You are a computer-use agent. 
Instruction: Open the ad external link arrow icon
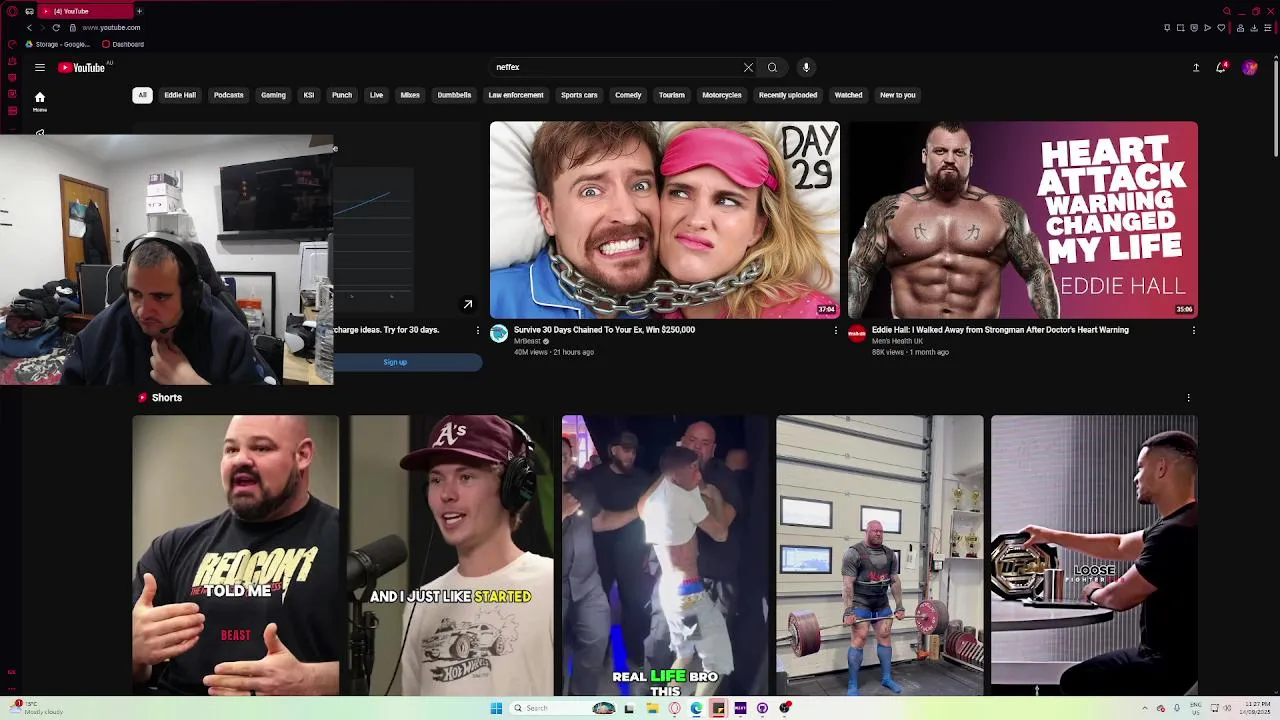(x=467, y=304)
